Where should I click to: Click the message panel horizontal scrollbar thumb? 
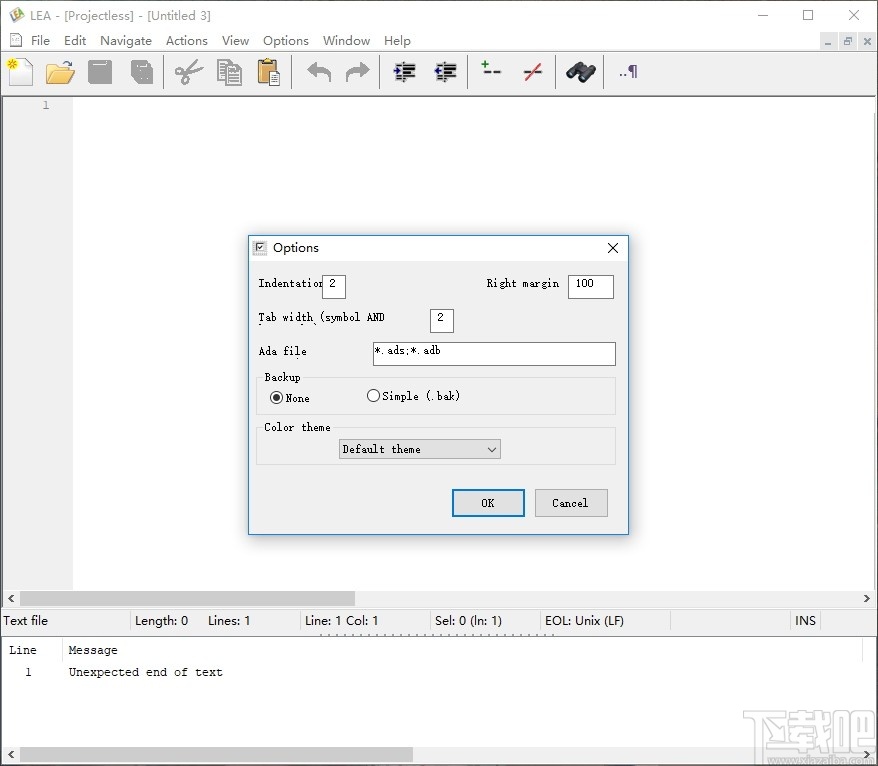pyautogui.click(x=216, y=754)
